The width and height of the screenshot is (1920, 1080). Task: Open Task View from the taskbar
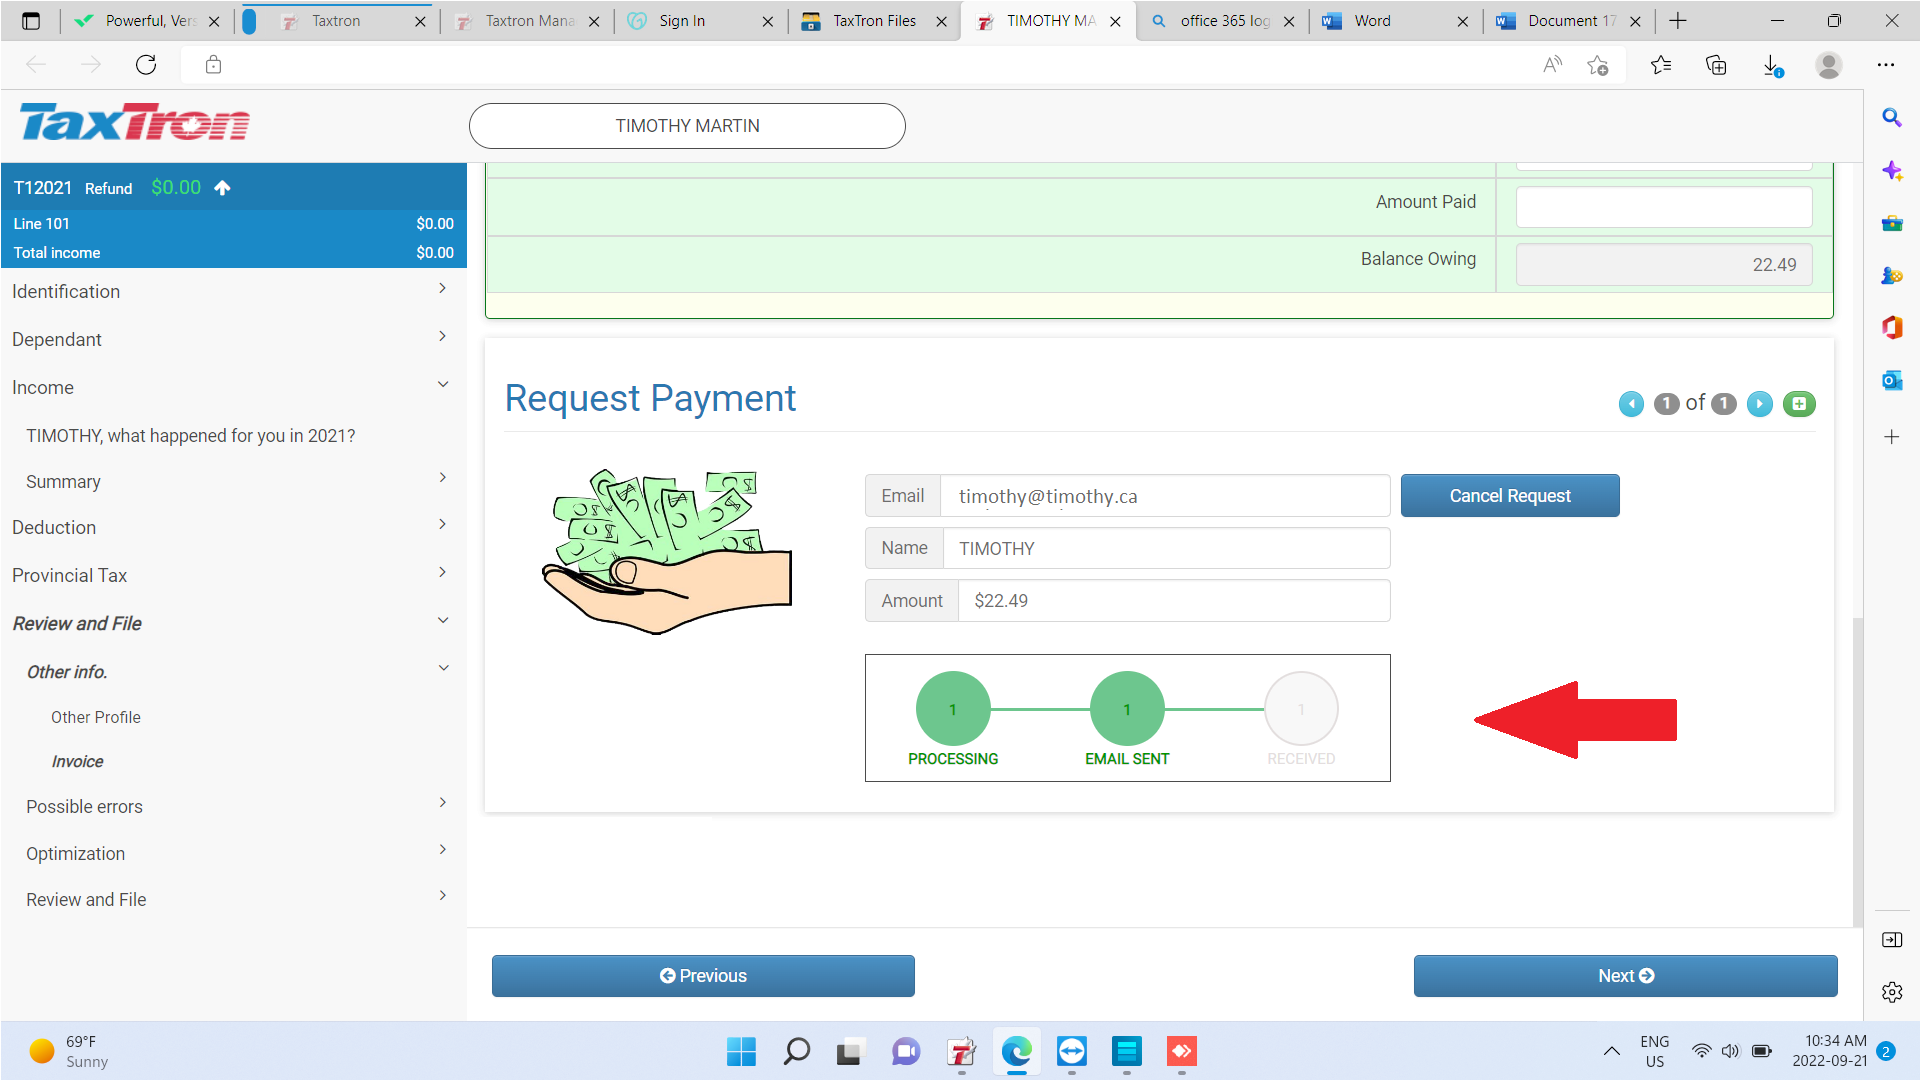coord(849,1052)
